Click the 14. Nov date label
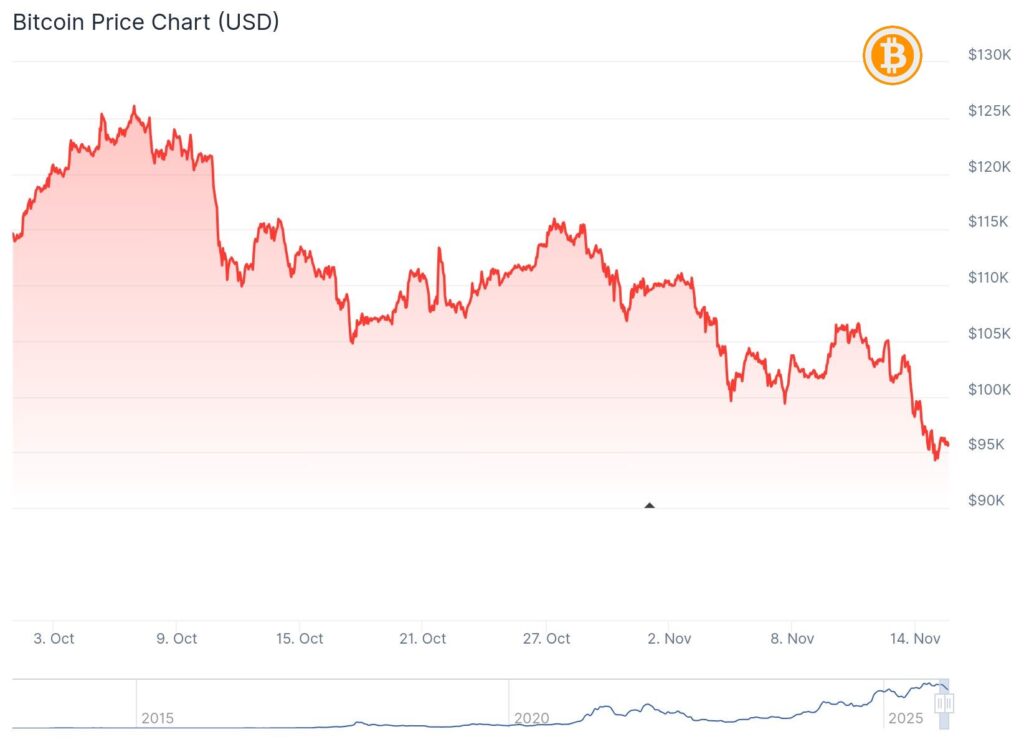 click(916, 638)
